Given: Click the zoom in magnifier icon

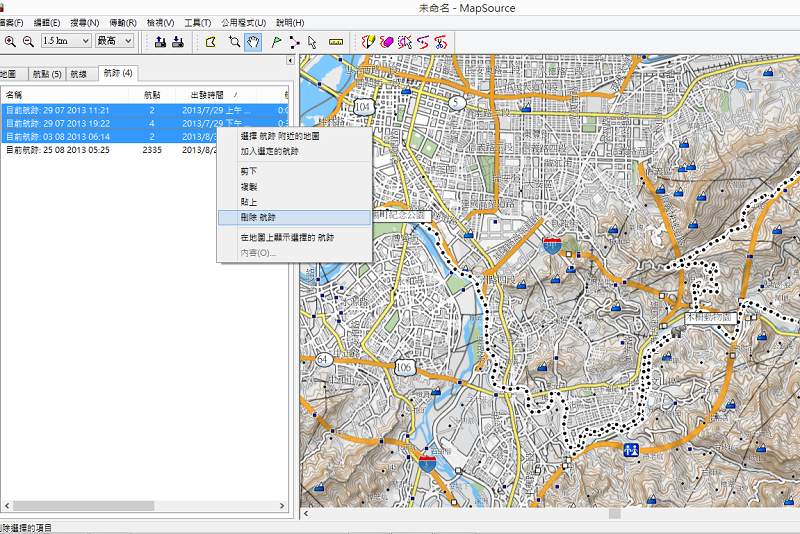Looking at the screenshot, I should point(10,41).
